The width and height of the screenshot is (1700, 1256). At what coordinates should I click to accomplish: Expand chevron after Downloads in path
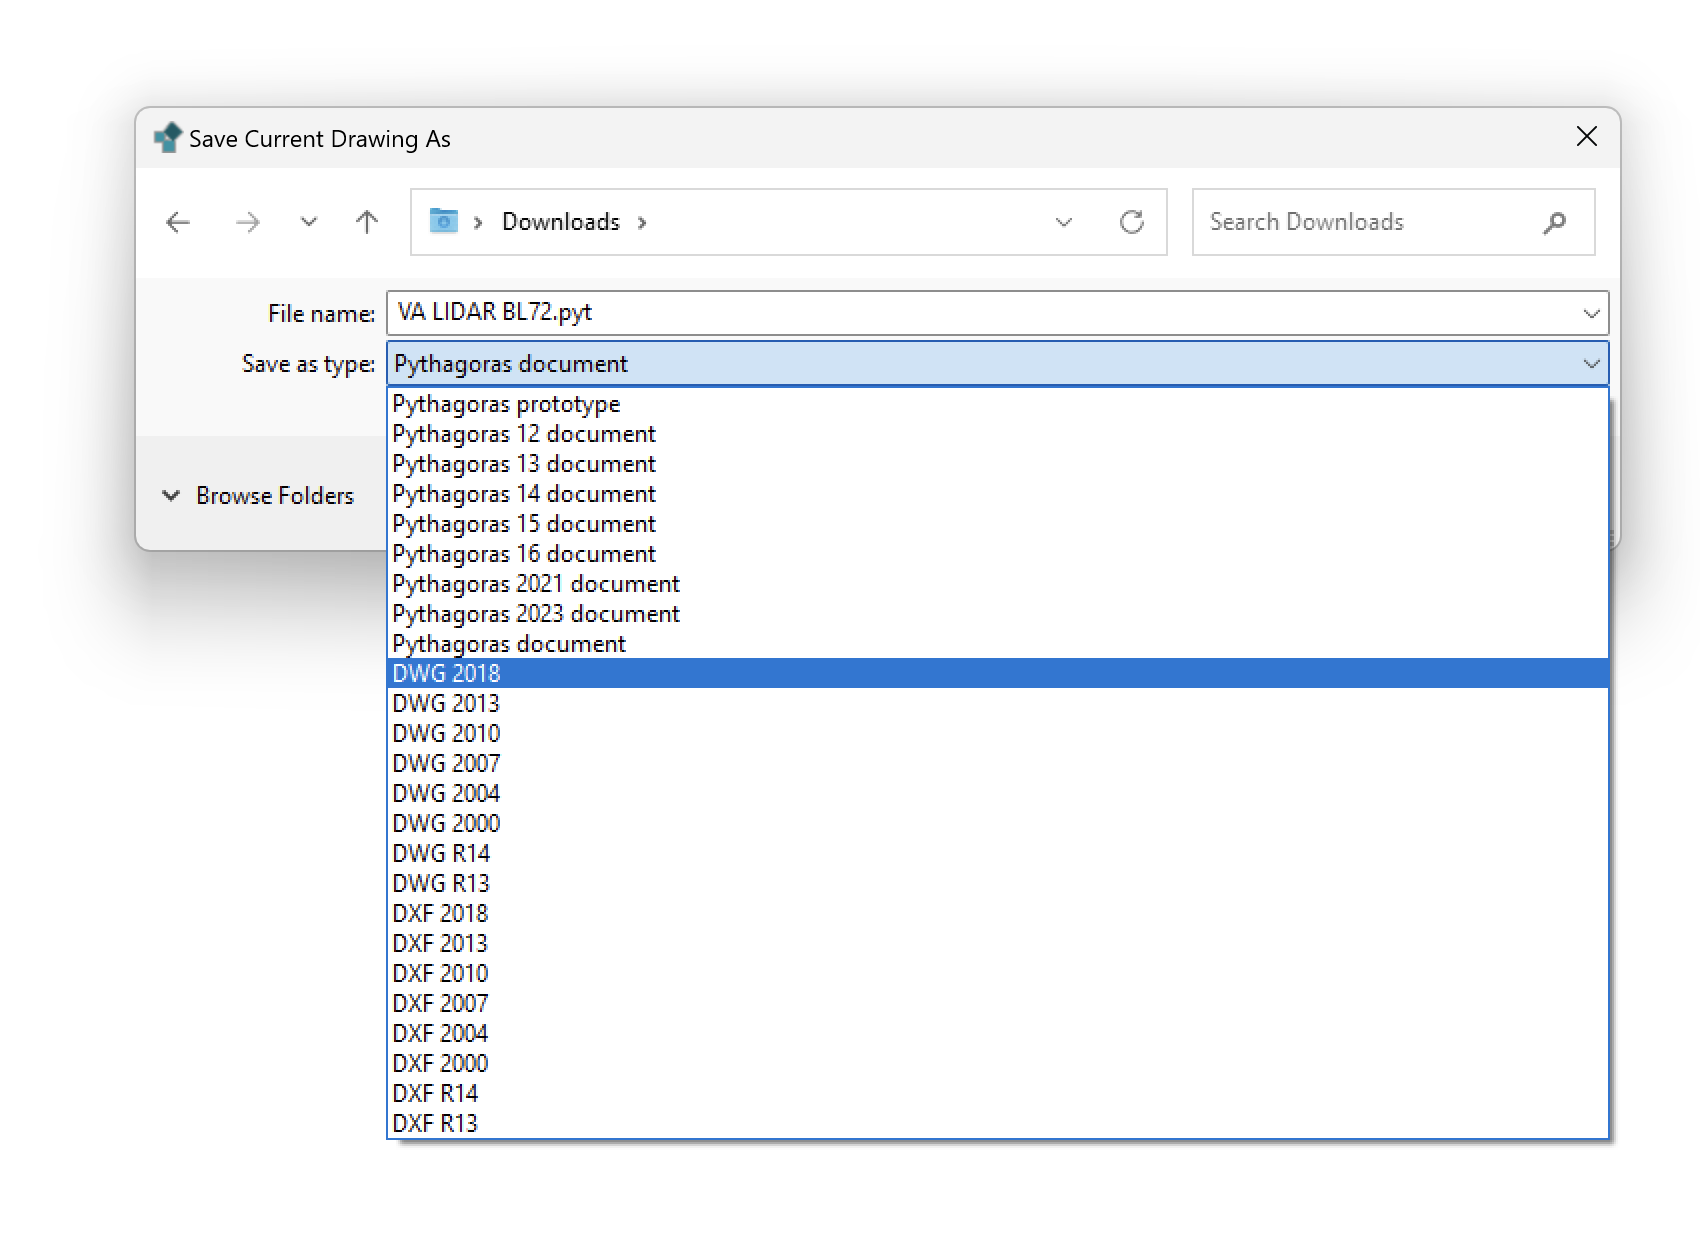[x=642, y=222]
